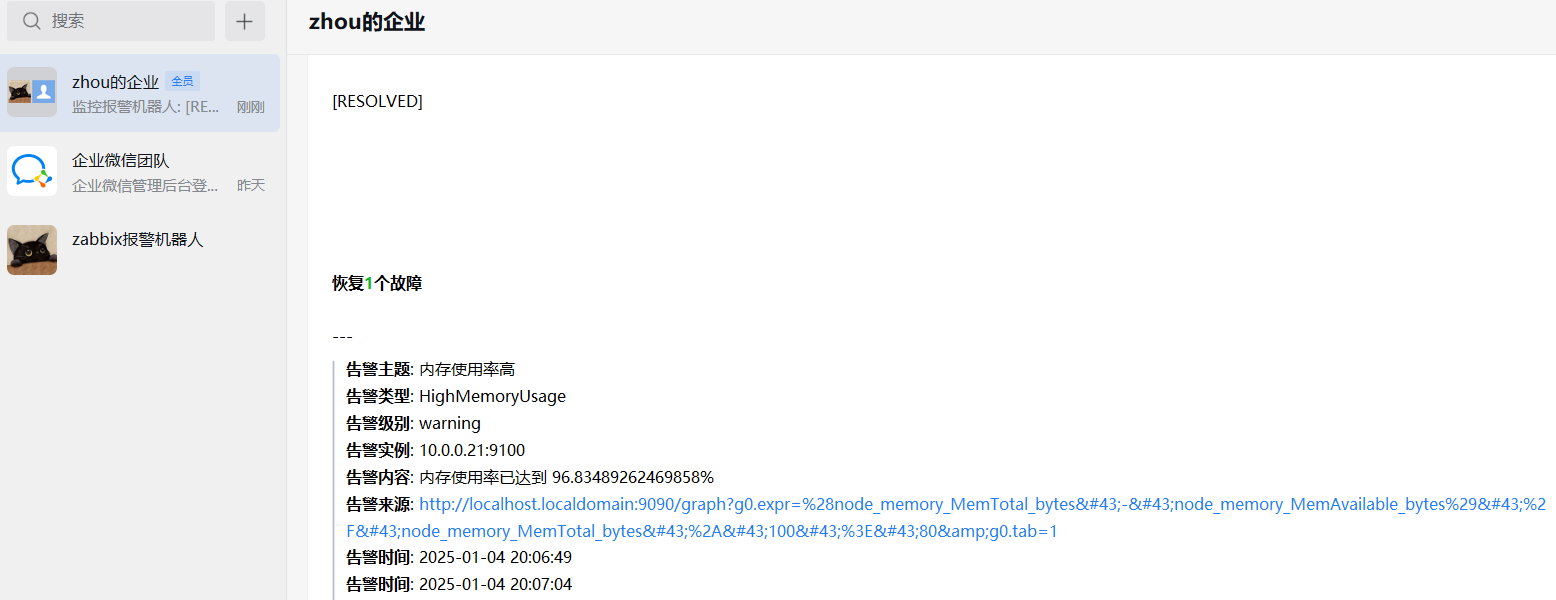This screenshot has height=600, width=1556.
Task: Click the plus icon to start a chat
Action: point(245,21)
